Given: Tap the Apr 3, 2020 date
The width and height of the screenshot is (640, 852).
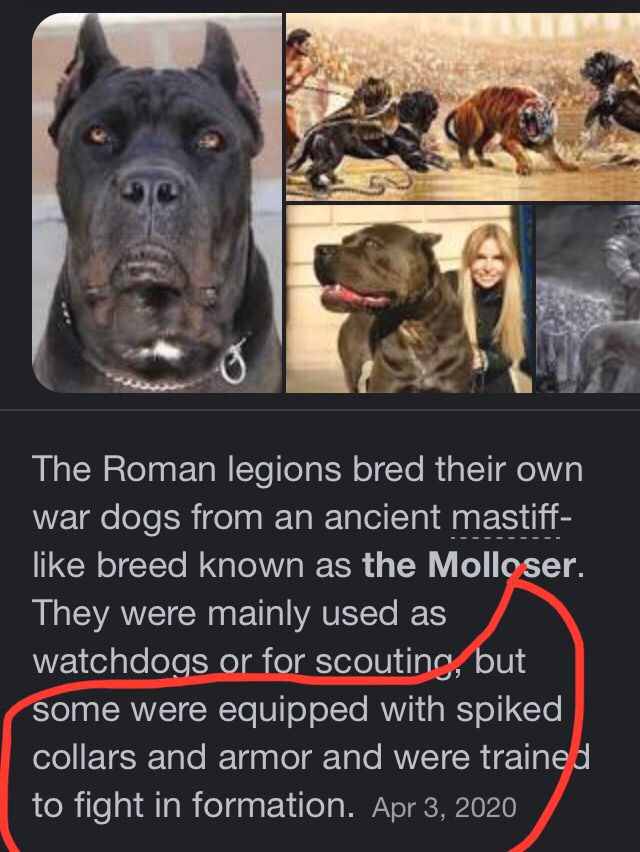Looking at the screenshot, I should pos(444,807).
